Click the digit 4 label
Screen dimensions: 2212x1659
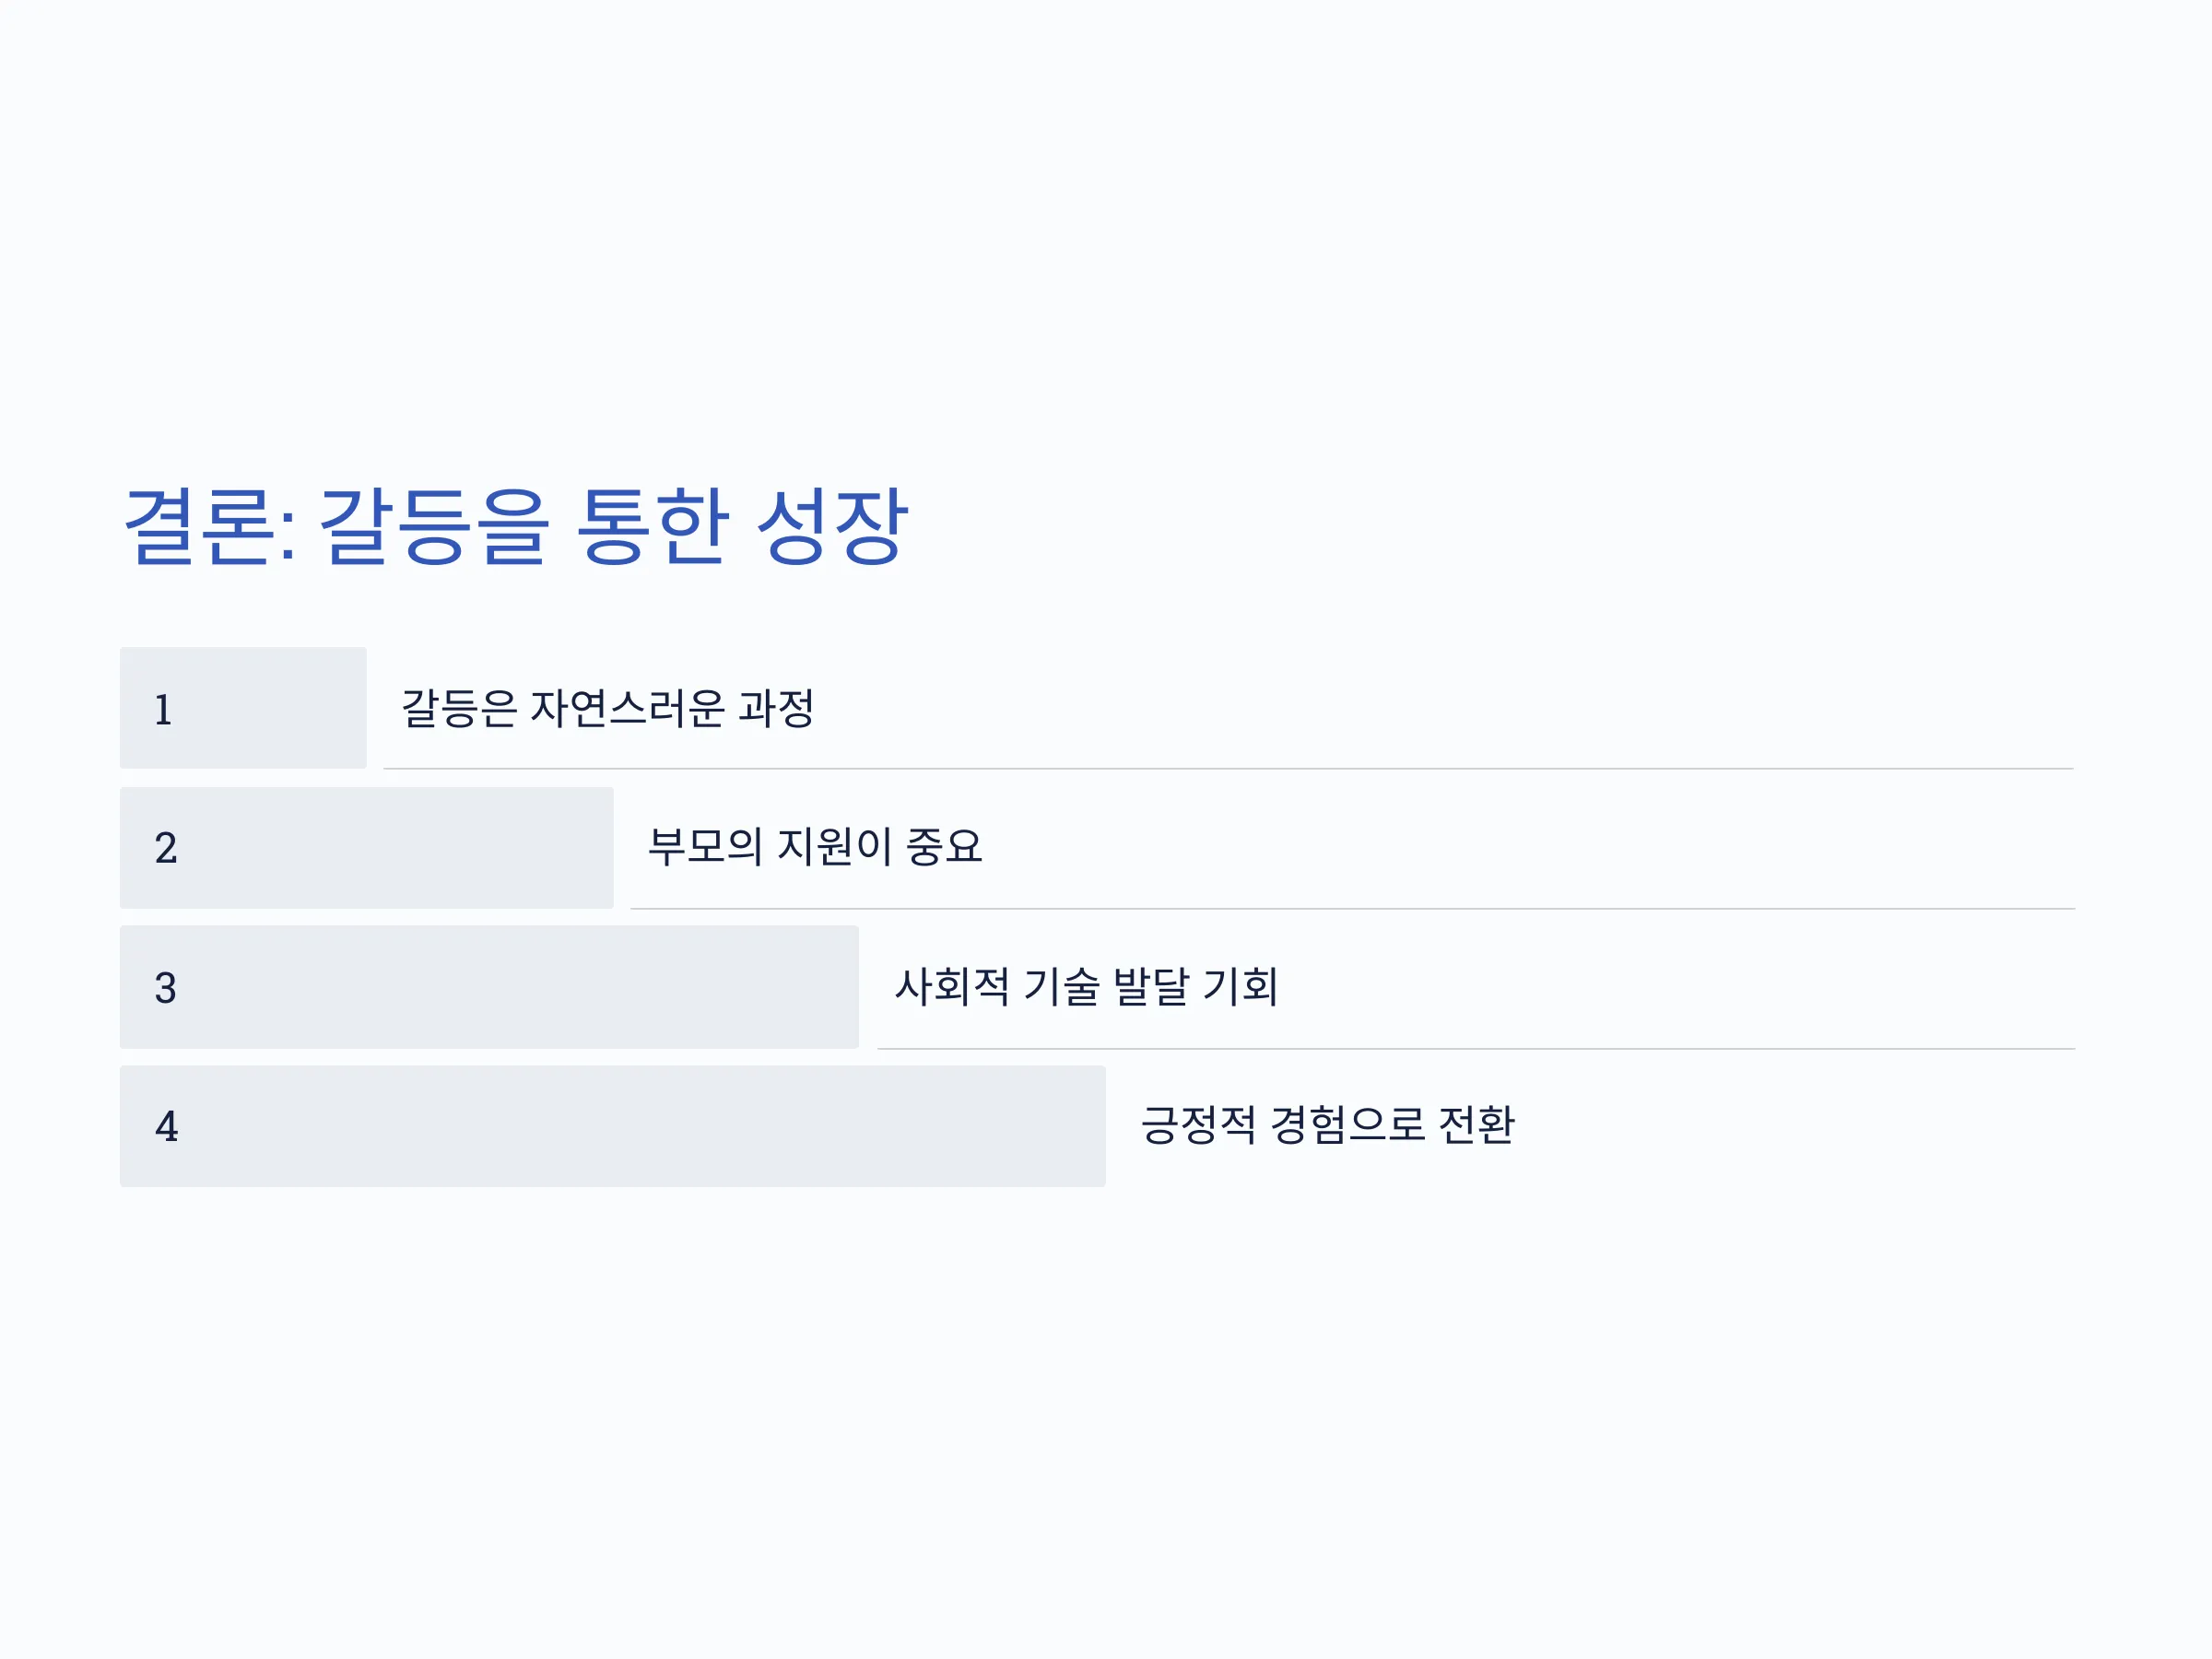pyautogui.click(x=167, y=1127)
